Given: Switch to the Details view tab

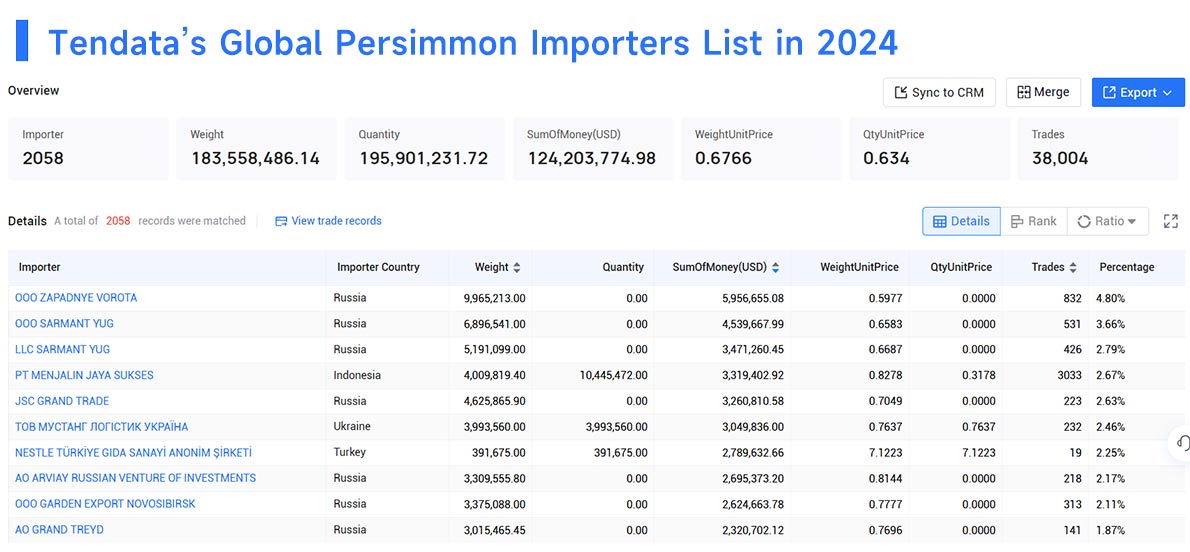Looking at the screenshot, I should coord(961,222).
